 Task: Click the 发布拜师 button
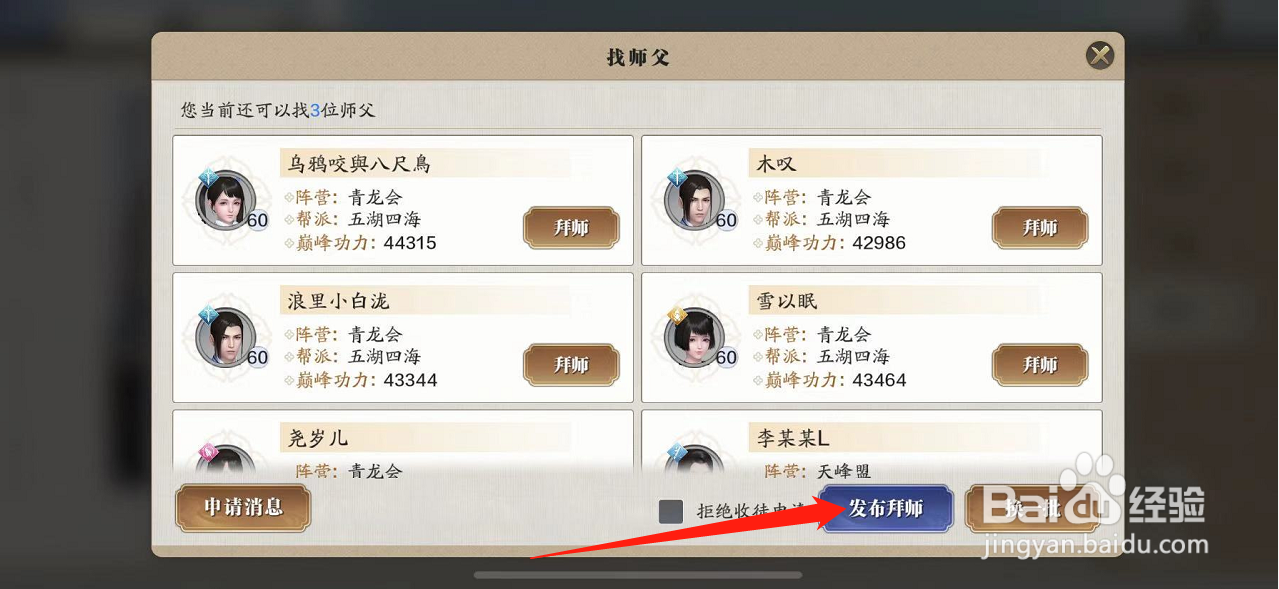[x=885, y=509]
